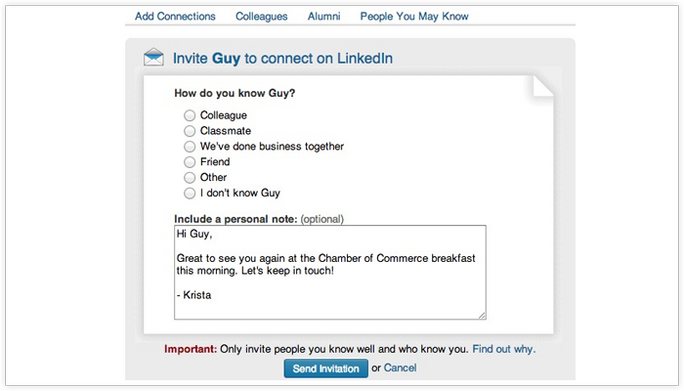
Task: Choose the "I don't know Guy" option
Action: (x=189, y=193)
